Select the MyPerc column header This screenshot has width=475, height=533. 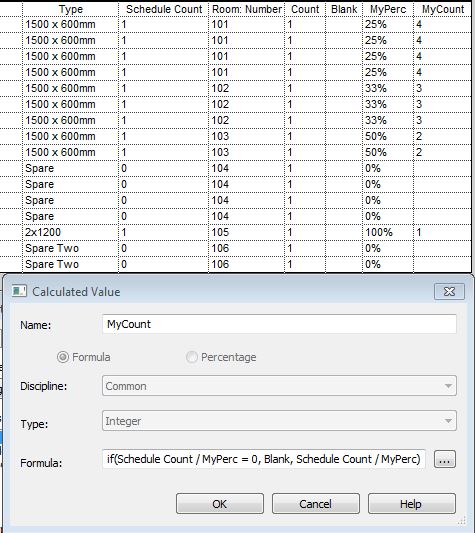point(388,9)
